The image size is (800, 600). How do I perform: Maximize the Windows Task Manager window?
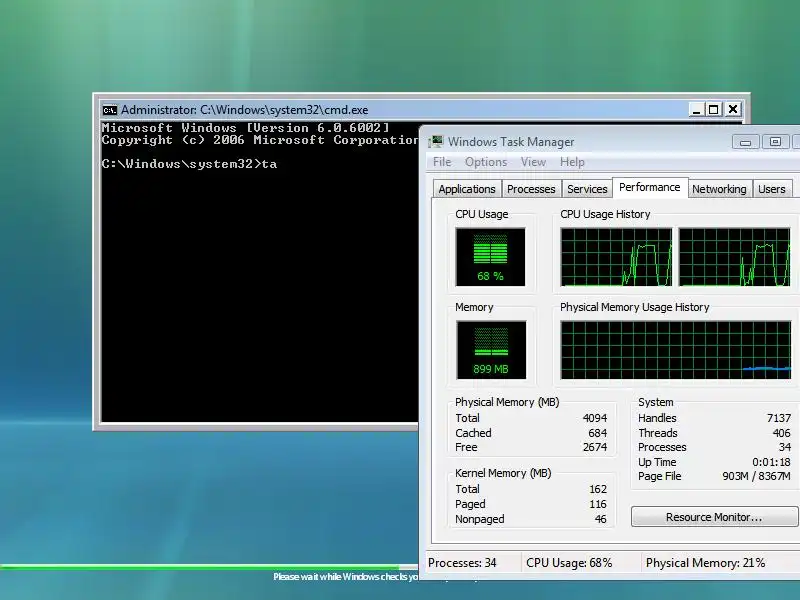point(775,142)
